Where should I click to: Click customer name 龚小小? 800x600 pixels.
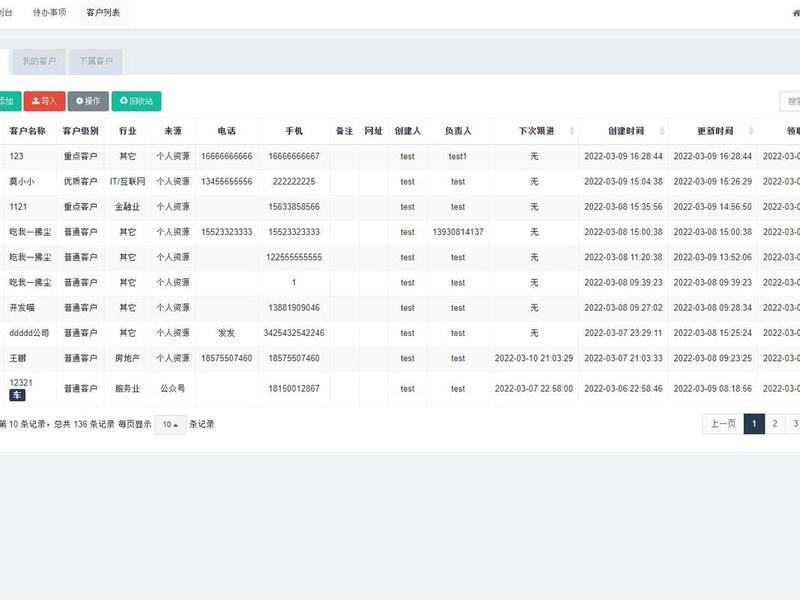coord(22,182)
